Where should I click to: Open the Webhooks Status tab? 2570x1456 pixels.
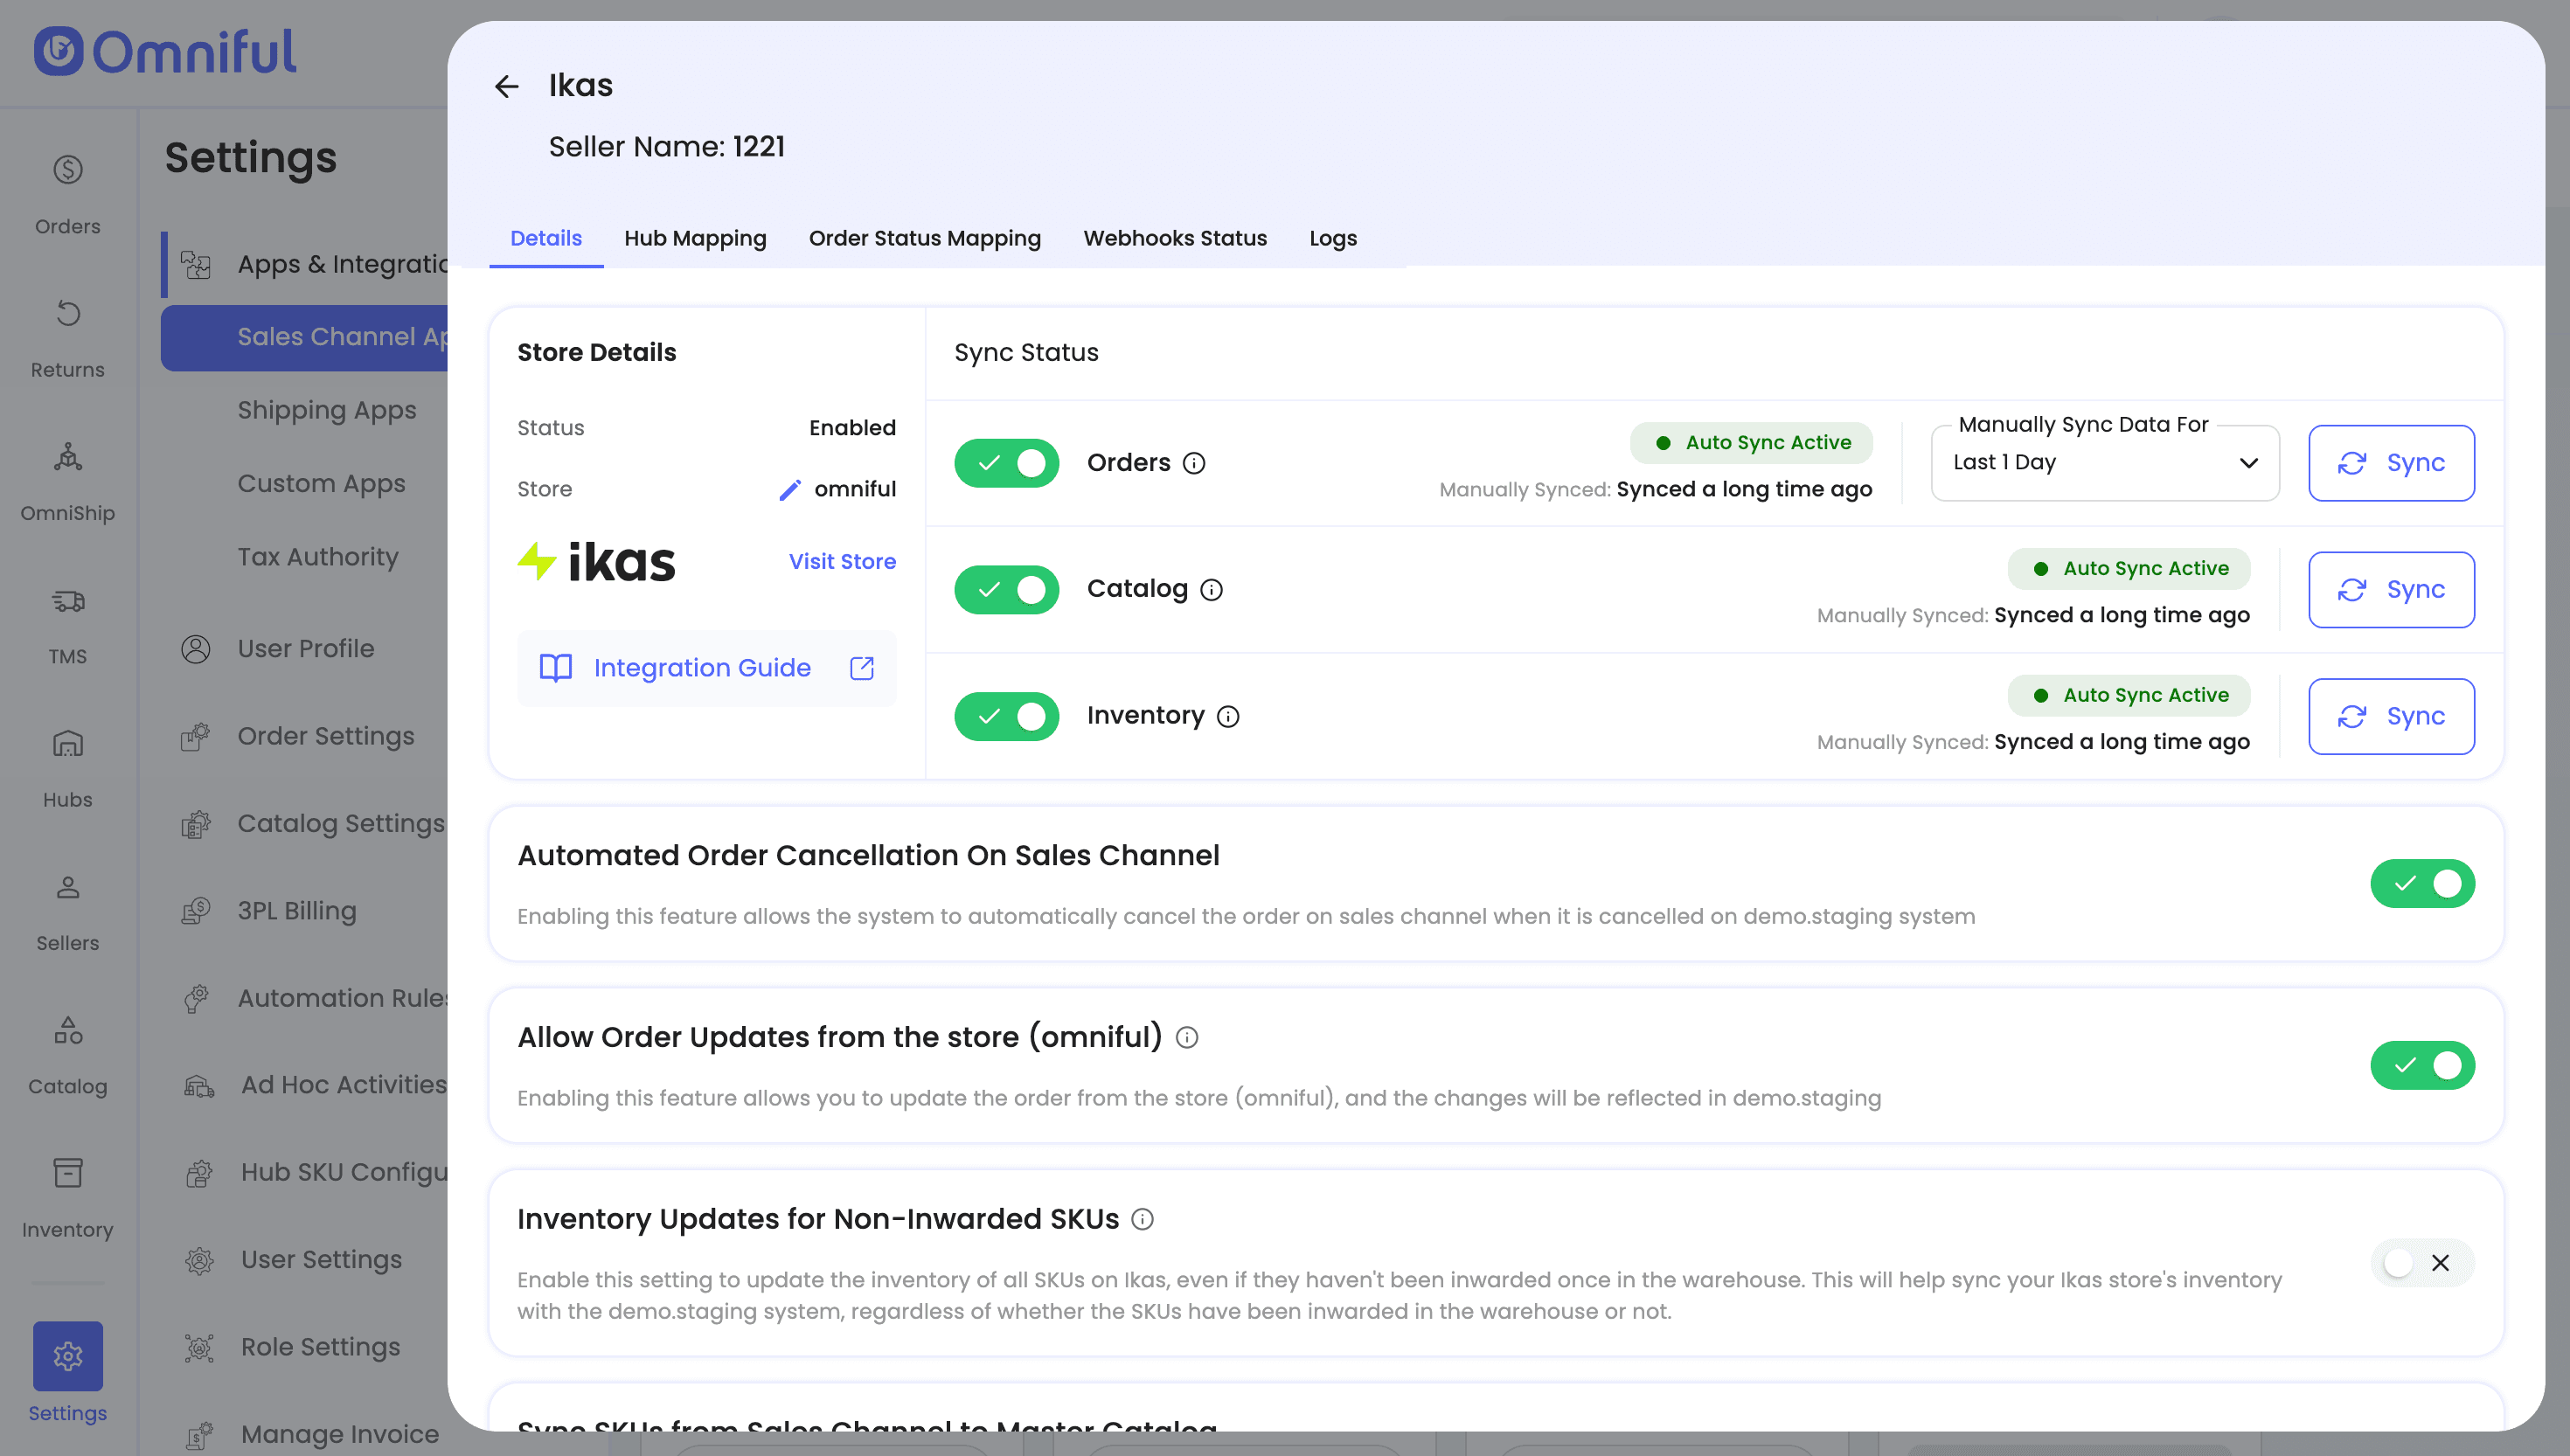(x=1174, y=238)
